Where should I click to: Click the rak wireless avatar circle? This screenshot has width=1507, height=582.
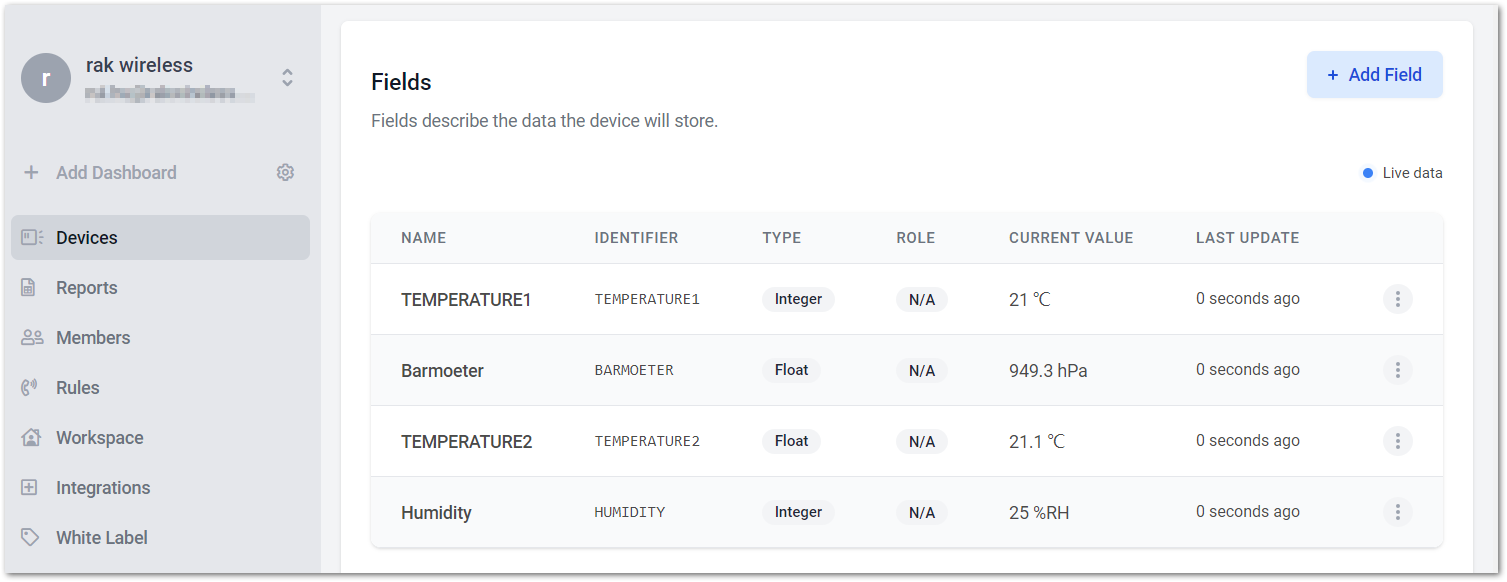[46, 78]
